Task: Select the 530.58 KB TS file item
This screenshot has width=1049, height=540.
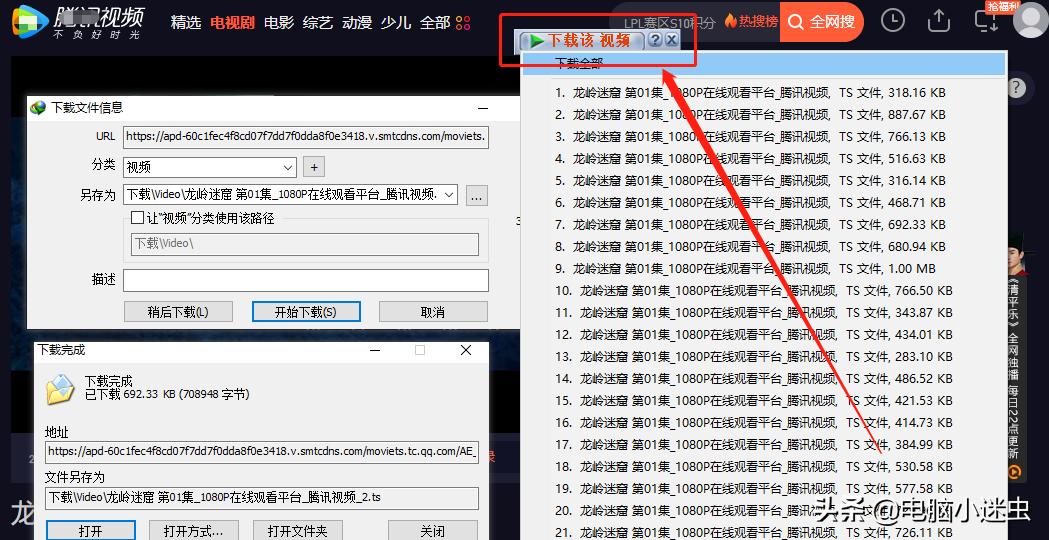Action: pos(753,466)
